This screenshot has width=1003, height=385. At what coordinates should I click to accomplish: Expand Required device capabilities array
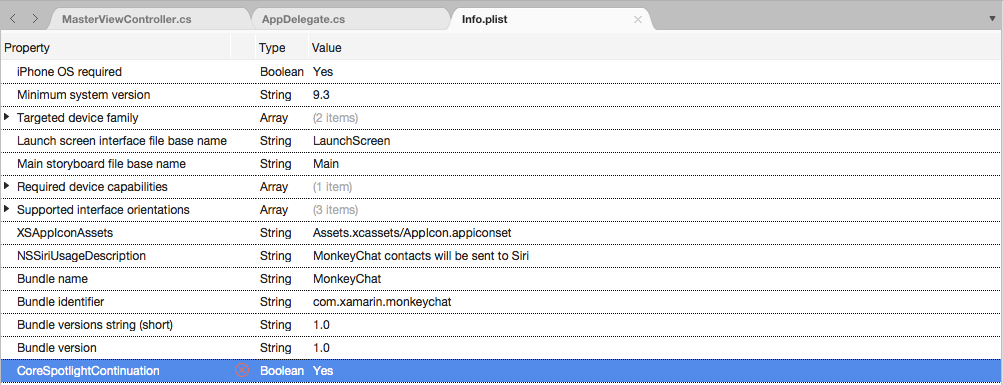[7, 186]
